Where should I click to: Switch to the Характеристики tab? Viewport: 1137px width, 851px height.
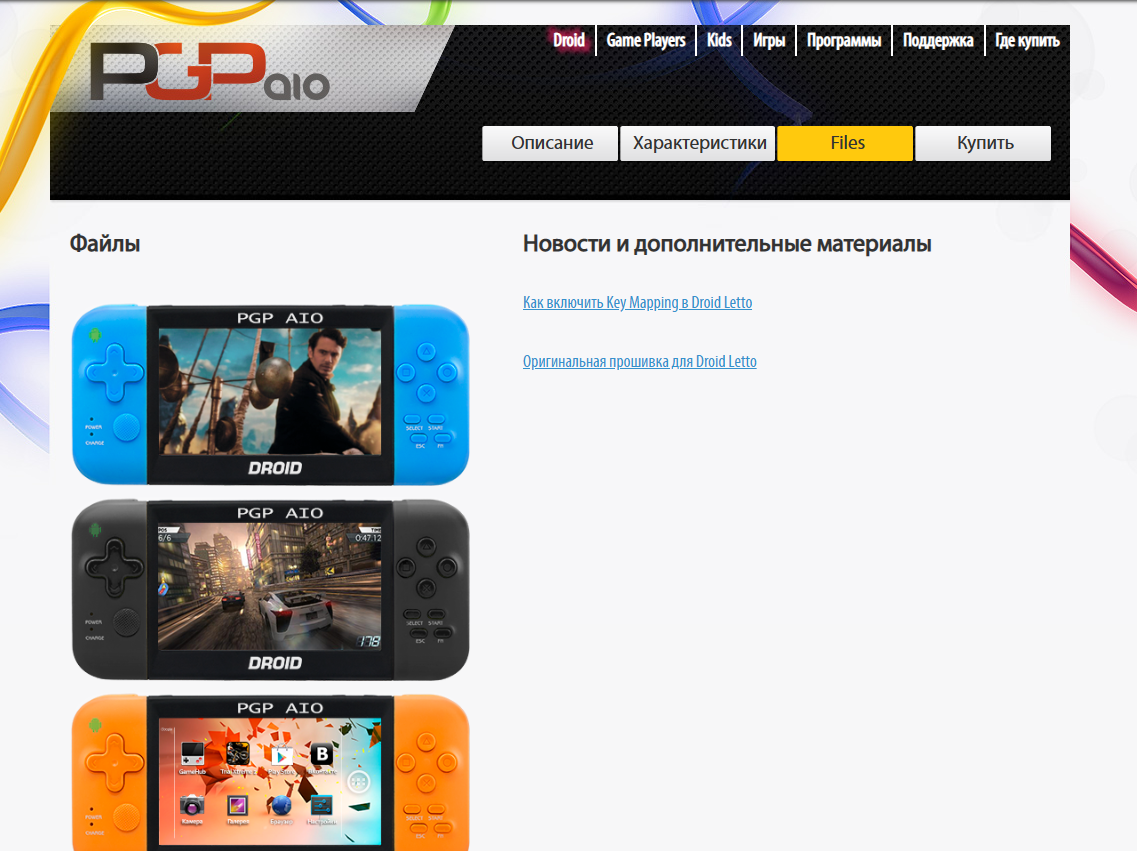click(x=698, y=143)
